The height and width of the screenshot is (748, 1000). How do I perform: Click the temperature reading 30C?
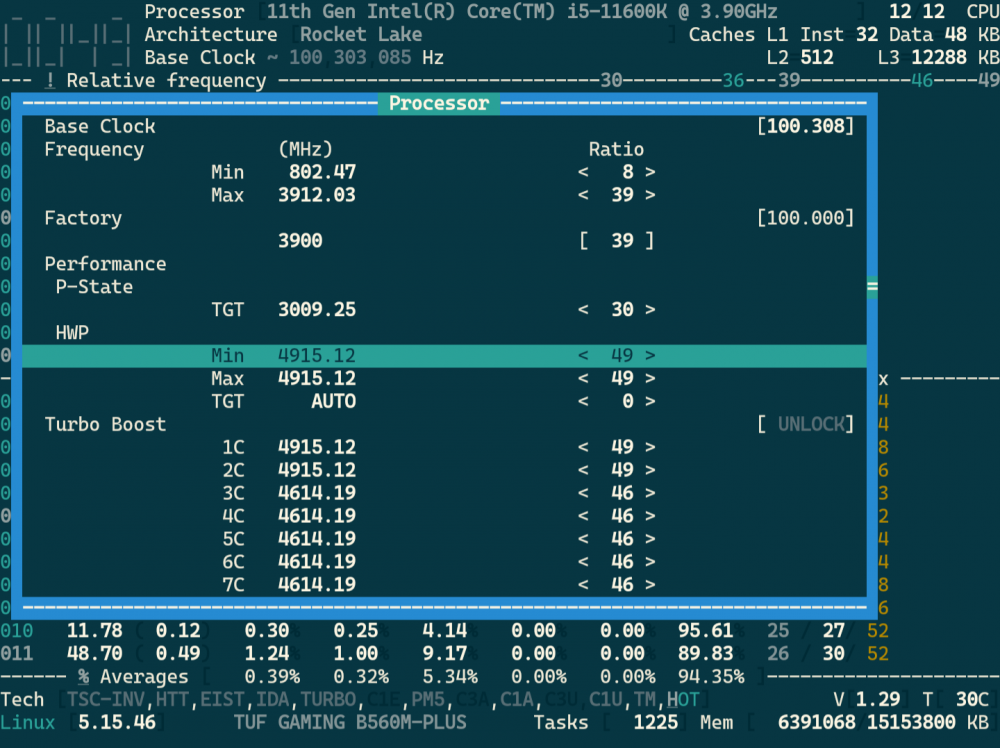point(972,700)
